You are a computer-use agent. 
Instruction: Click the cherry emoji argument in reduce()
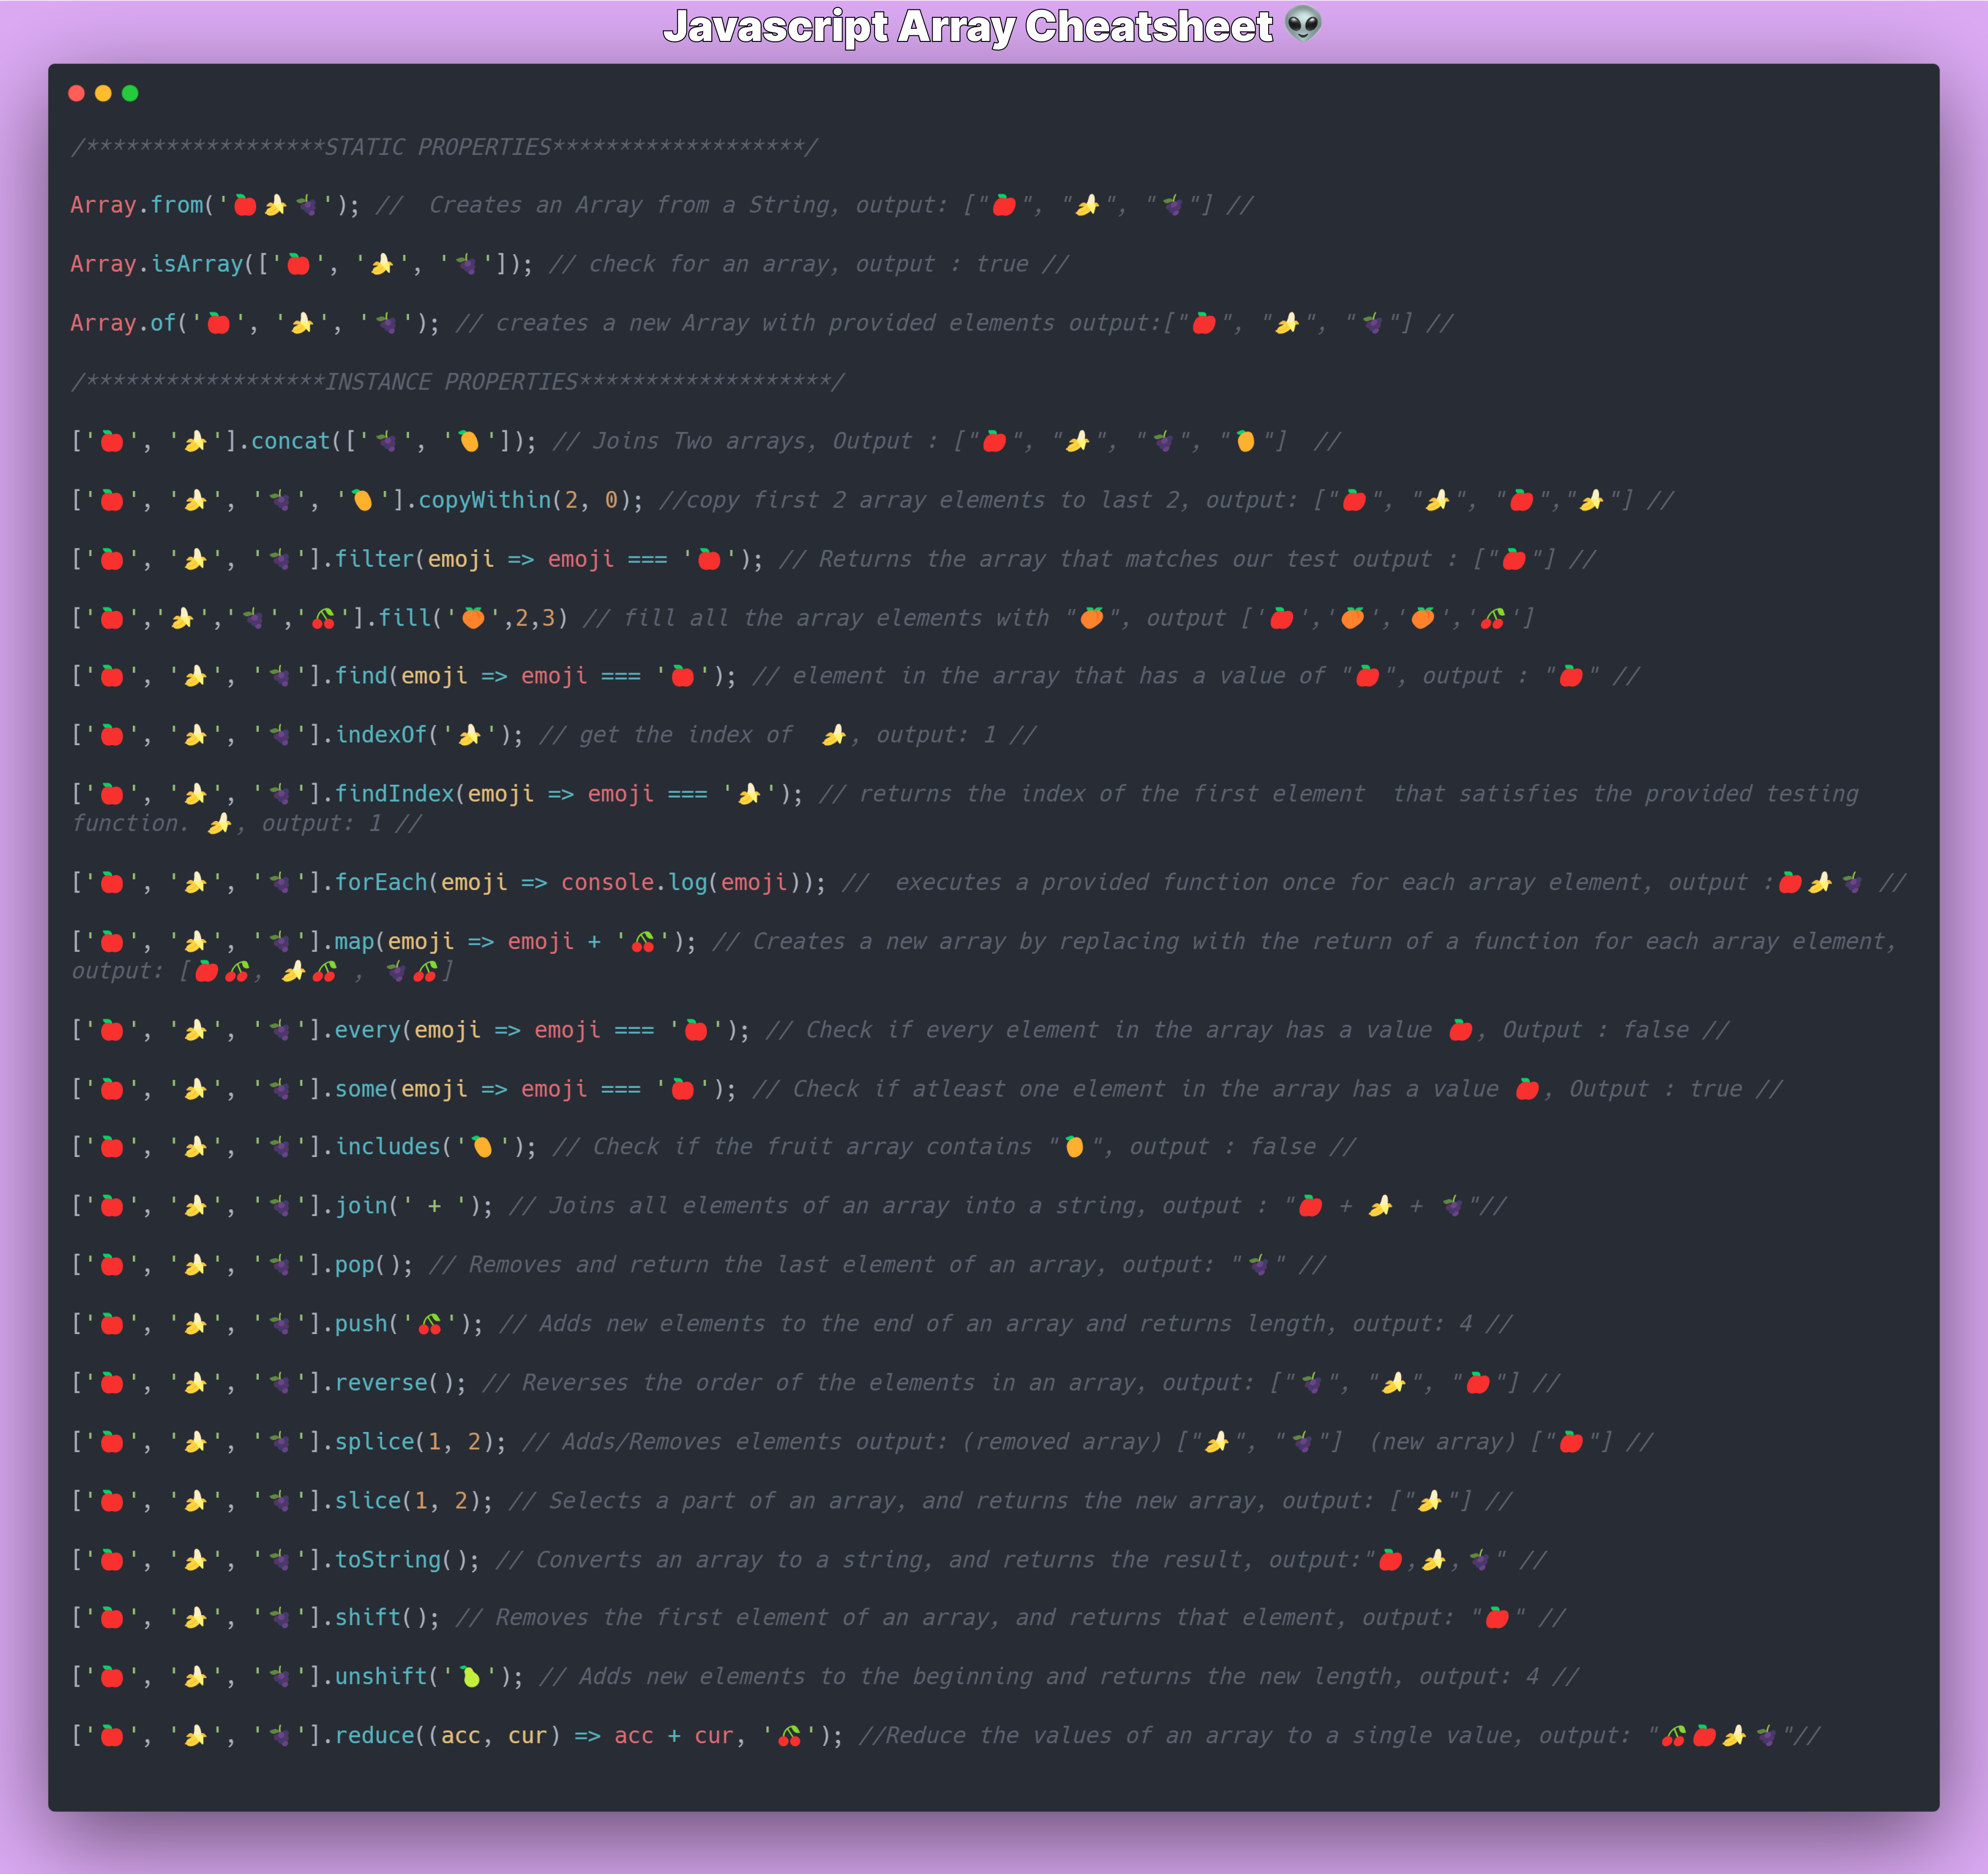(790, 1736)
